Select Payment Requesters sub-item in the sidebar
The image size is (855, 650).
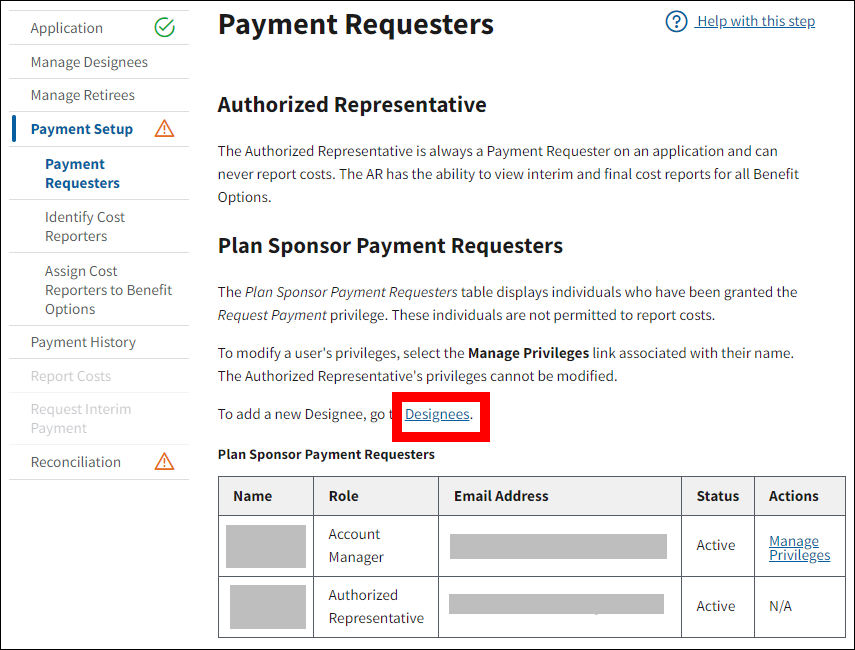click(x=82, y=173)
